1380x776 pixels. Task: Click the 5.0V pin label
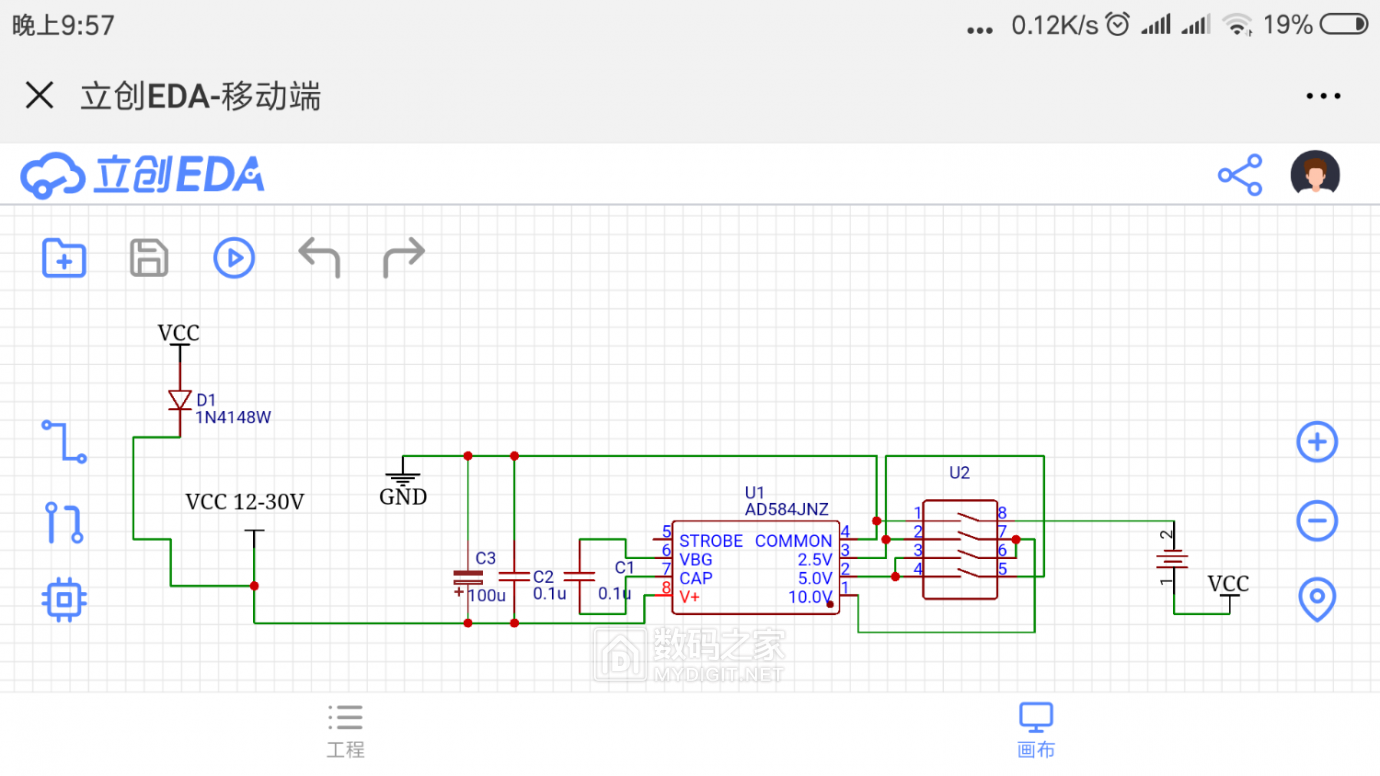click(x=815, y=579)
